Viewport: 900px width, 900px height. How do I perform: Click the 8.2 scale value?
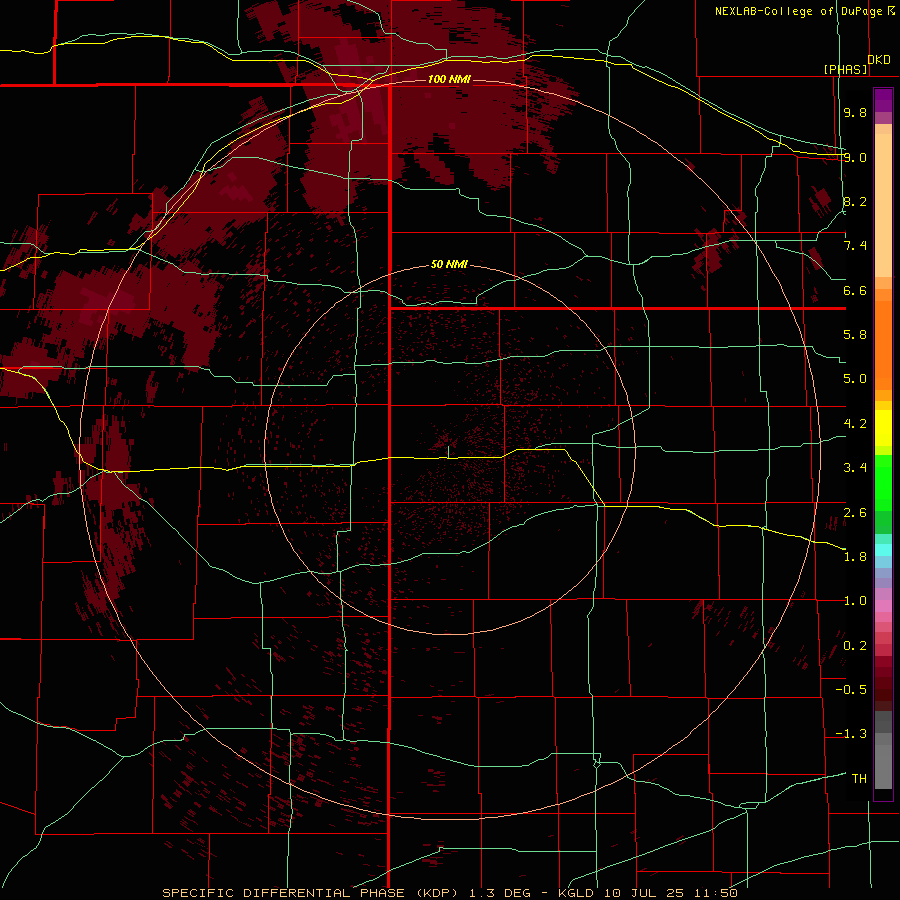[x=855, y=201]
